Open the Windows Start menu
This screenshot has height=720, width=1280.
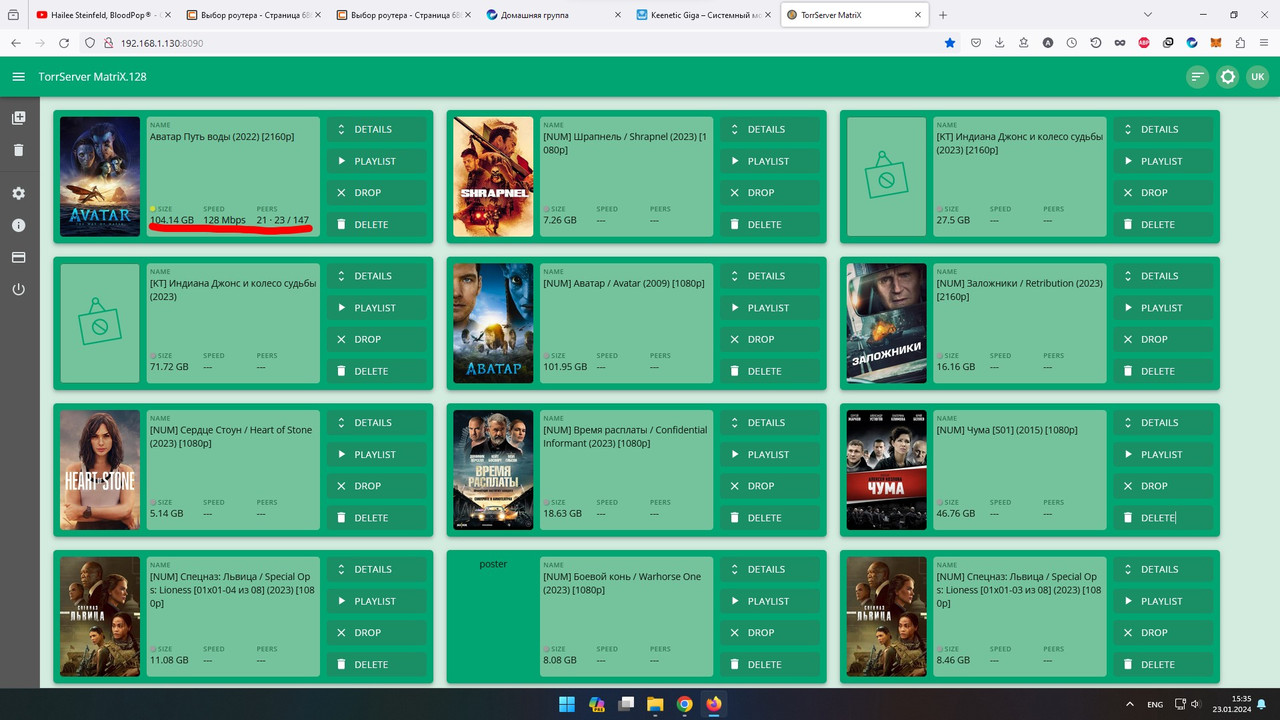567,704
